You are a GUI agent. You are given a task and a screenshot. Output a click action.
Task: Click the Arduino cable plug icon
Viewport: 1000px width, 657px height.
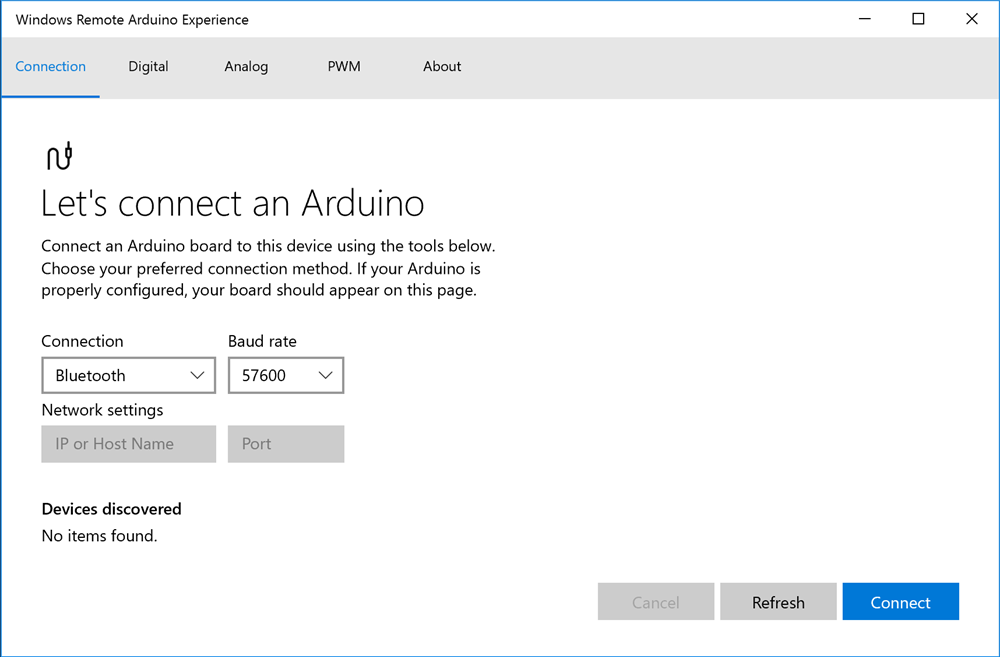coord(60,156)
